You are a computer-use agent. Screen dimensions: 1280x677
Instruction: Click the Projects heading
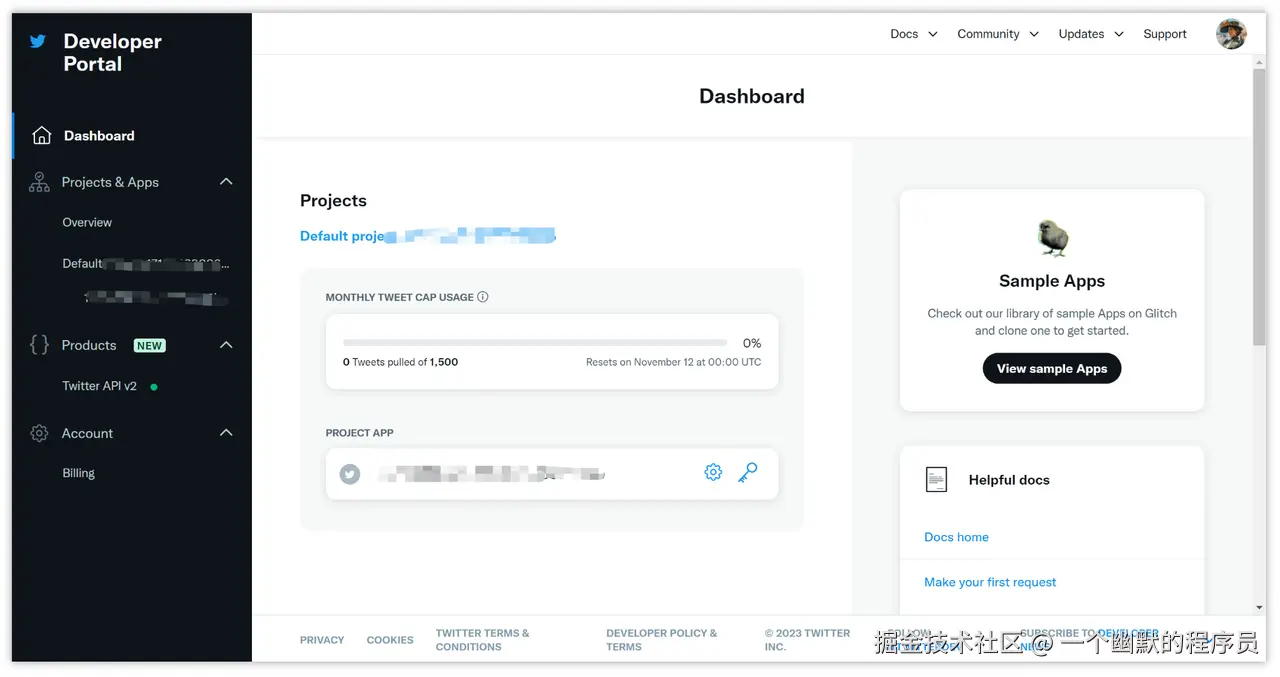333,200
